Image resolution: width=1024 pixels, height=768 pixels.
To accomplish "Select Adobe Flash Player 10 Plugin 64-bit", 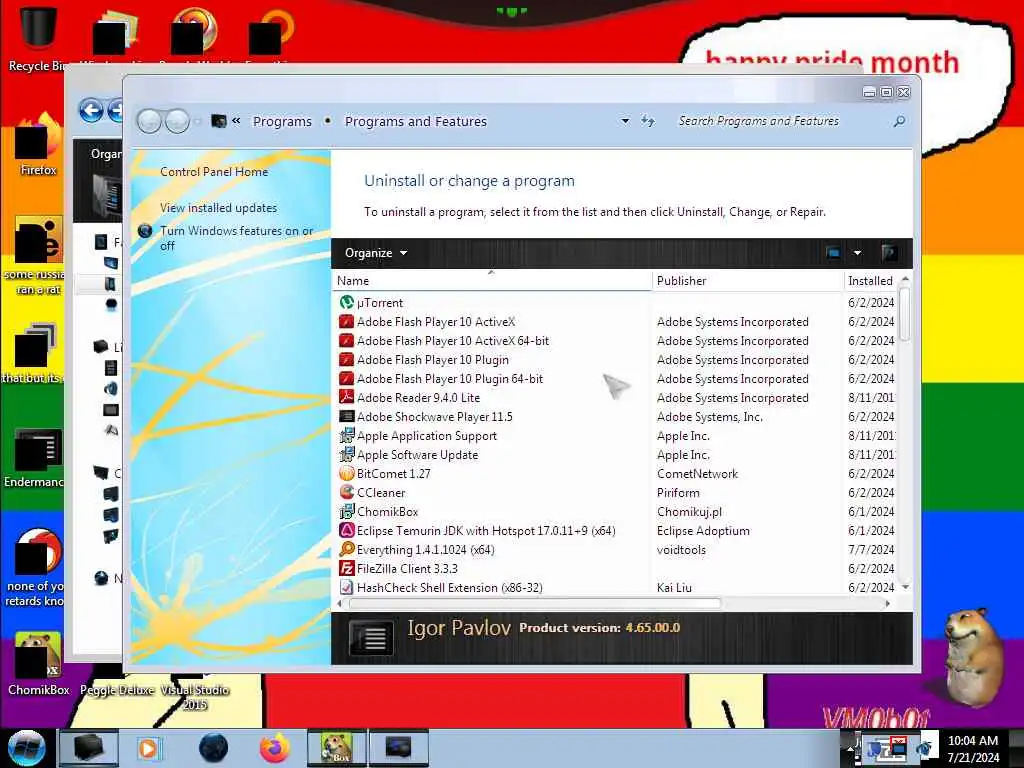I will pyautogui.click(x=450, y=379).
